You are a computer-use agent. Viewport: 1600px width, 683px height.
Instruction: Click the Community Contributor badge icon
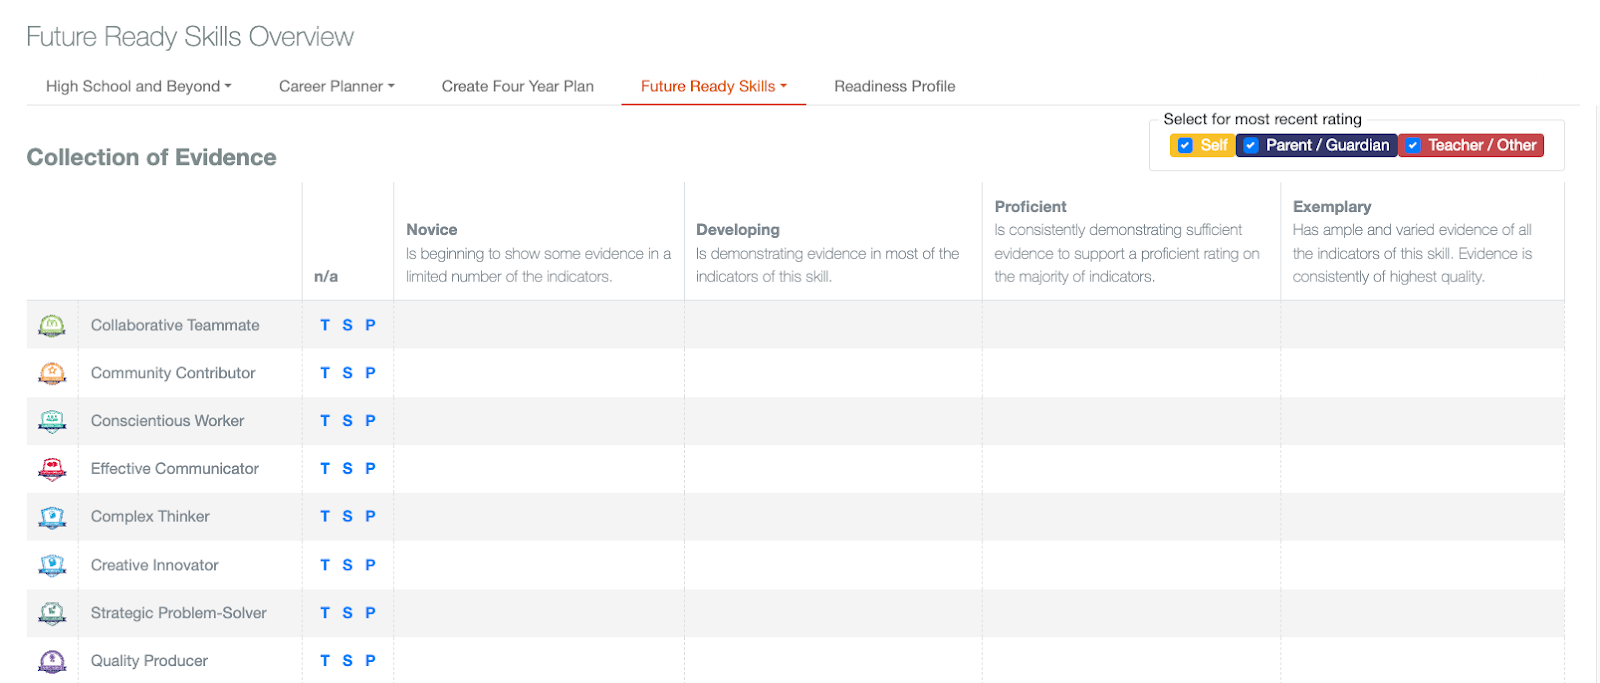click(52, 373)
